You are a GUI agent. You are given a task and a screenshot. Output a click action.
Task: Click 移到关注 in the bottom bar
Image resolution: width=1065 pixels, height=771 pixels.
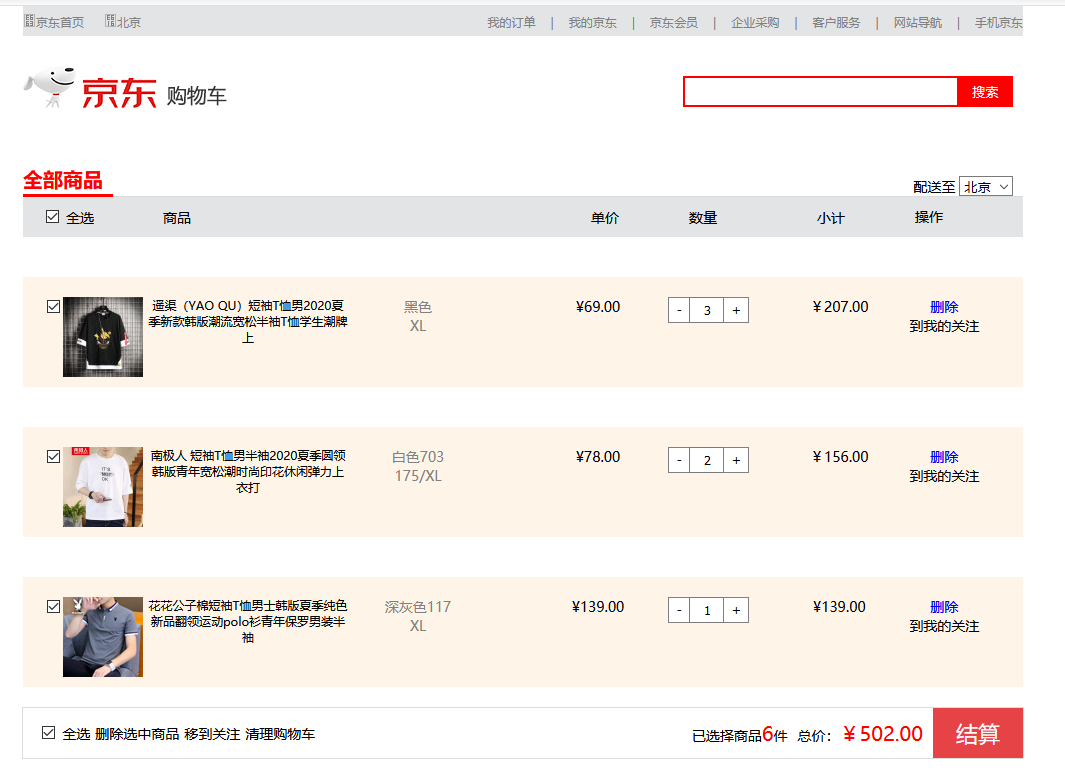(212, 734)
